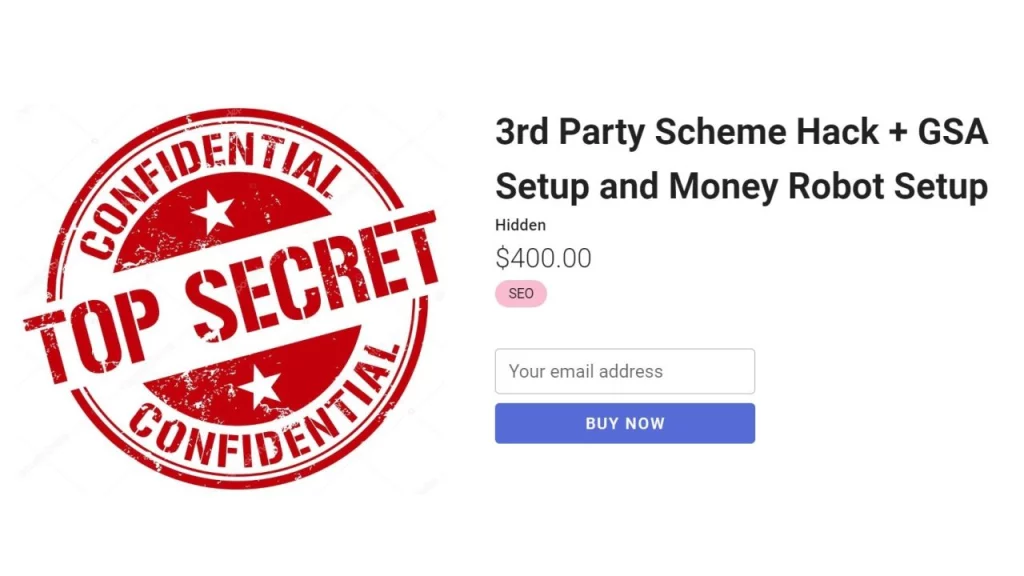Viewport: 1024px width, 576px height.
Task: Click inside the email address field
Action: click(x=624, y=371)
